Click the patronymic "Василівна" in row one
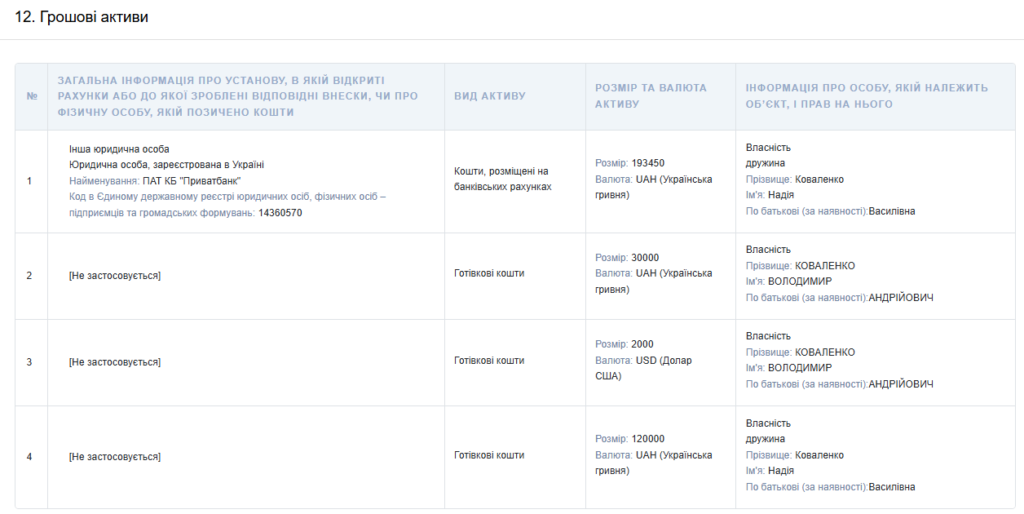1024x514 pixels. 892,212
